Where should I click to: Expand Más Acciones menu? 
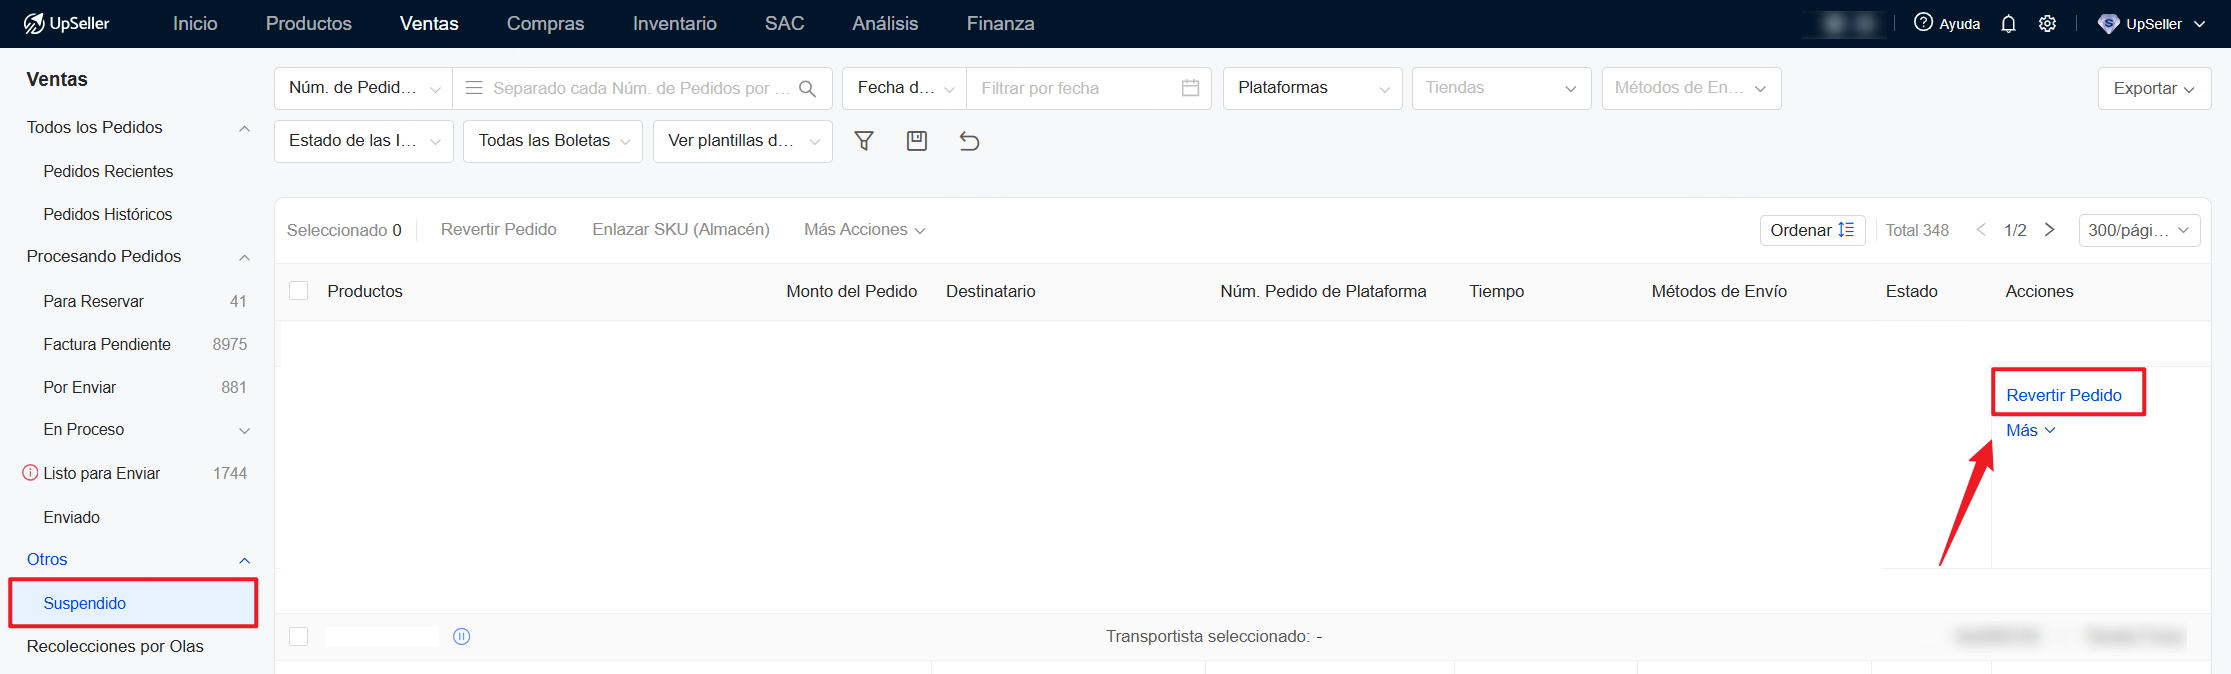click(864, 230)
